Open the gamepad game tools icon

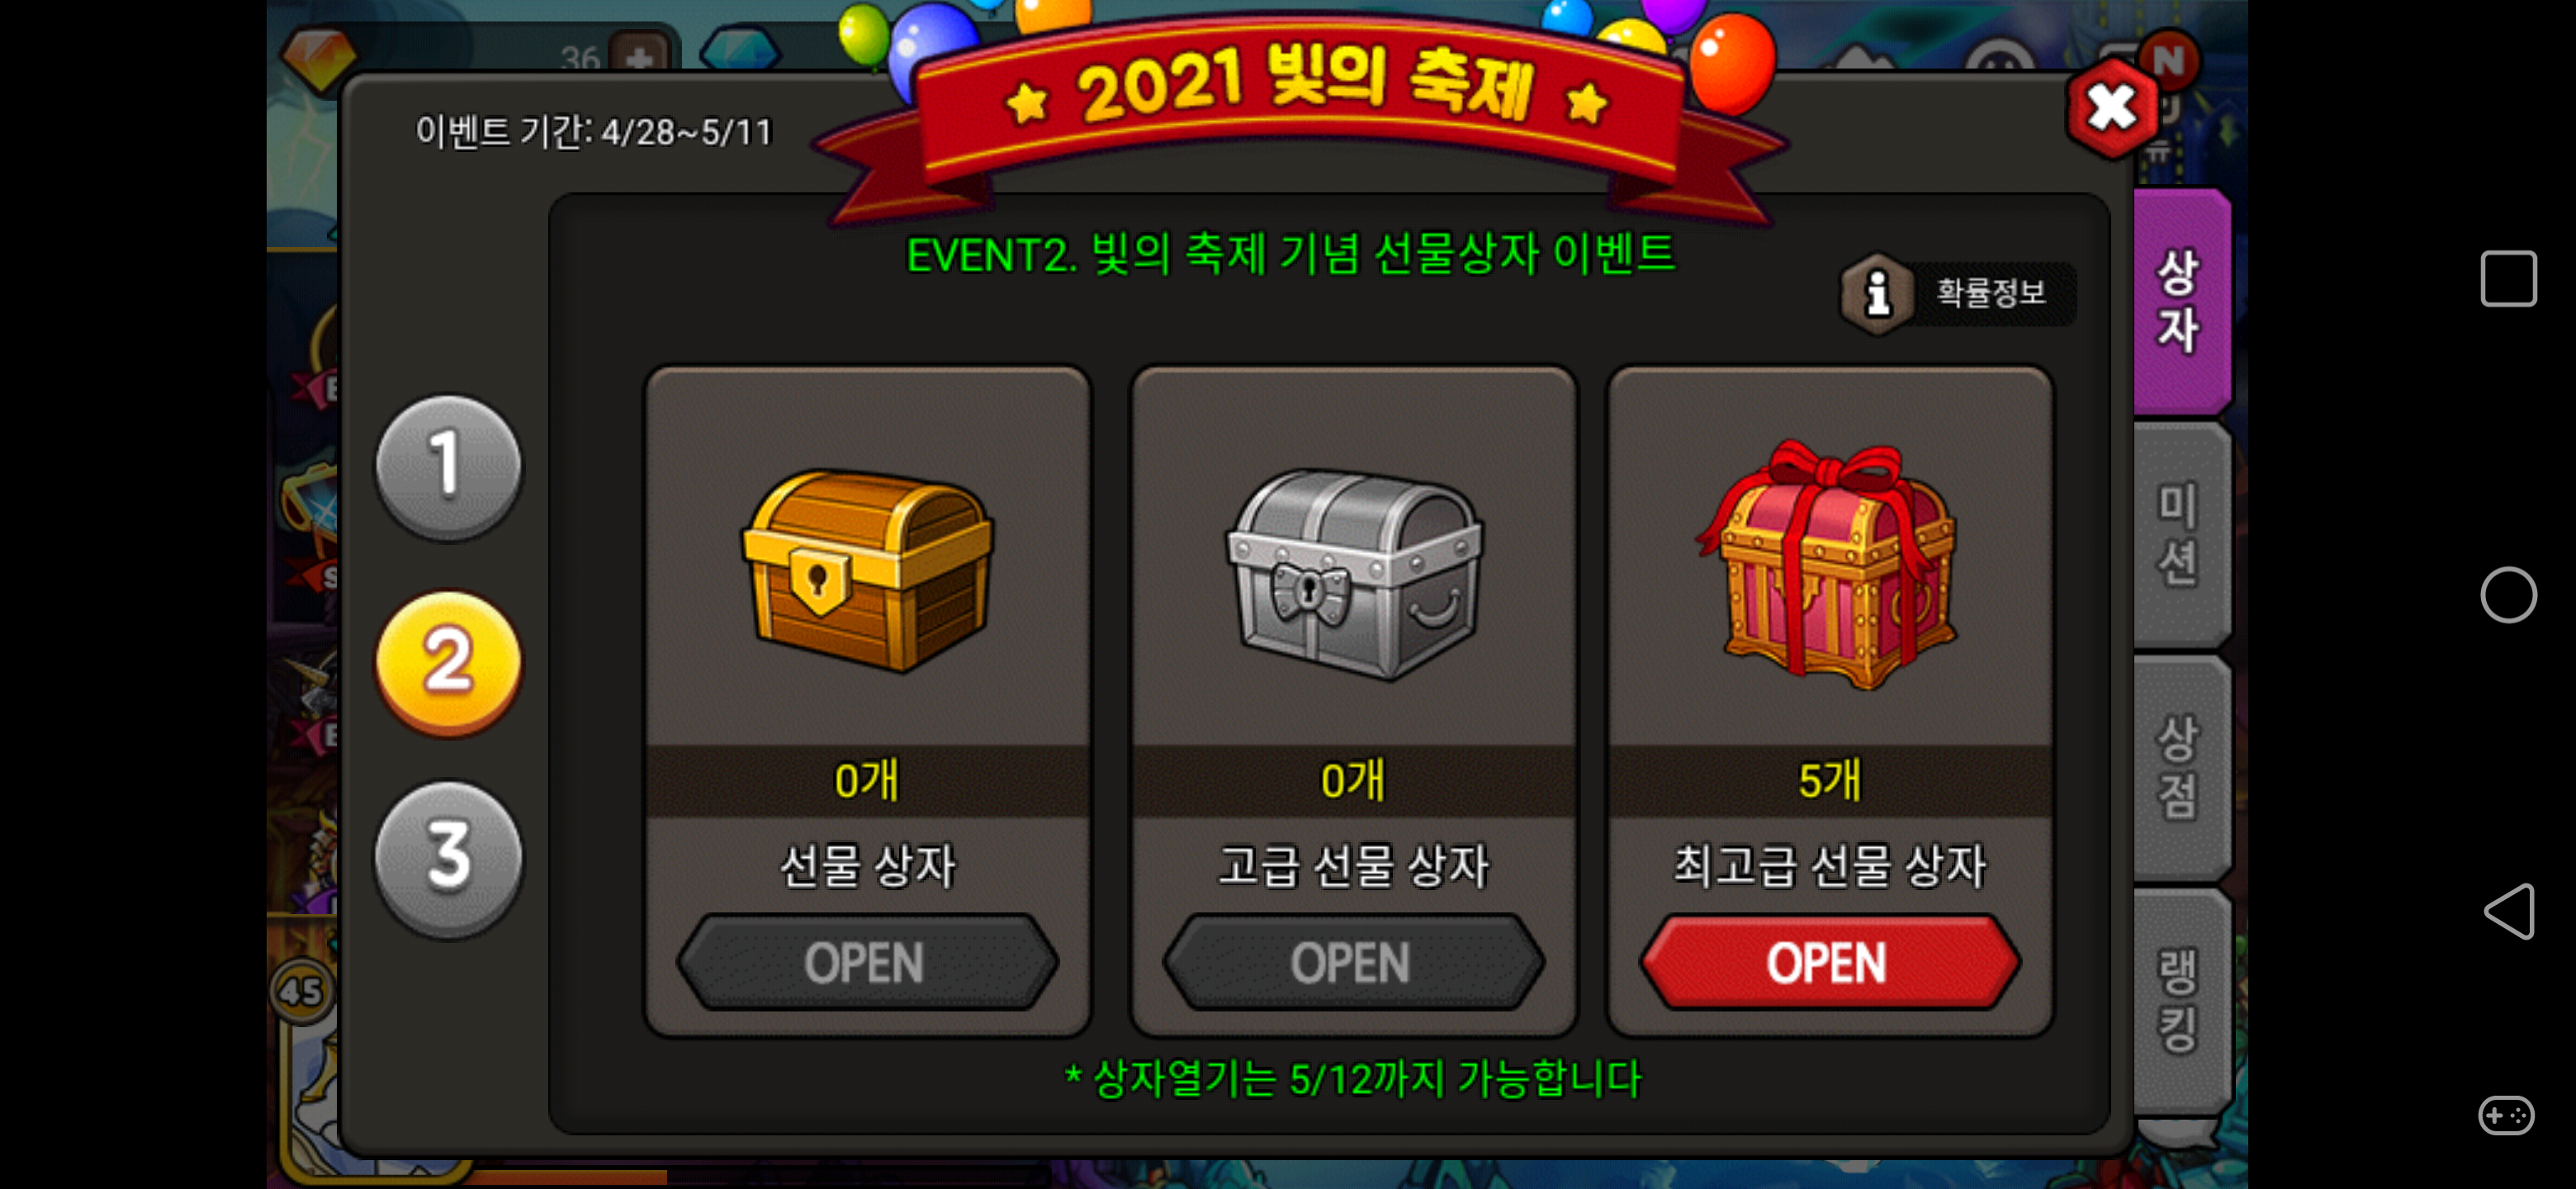coord(2506,1114)
